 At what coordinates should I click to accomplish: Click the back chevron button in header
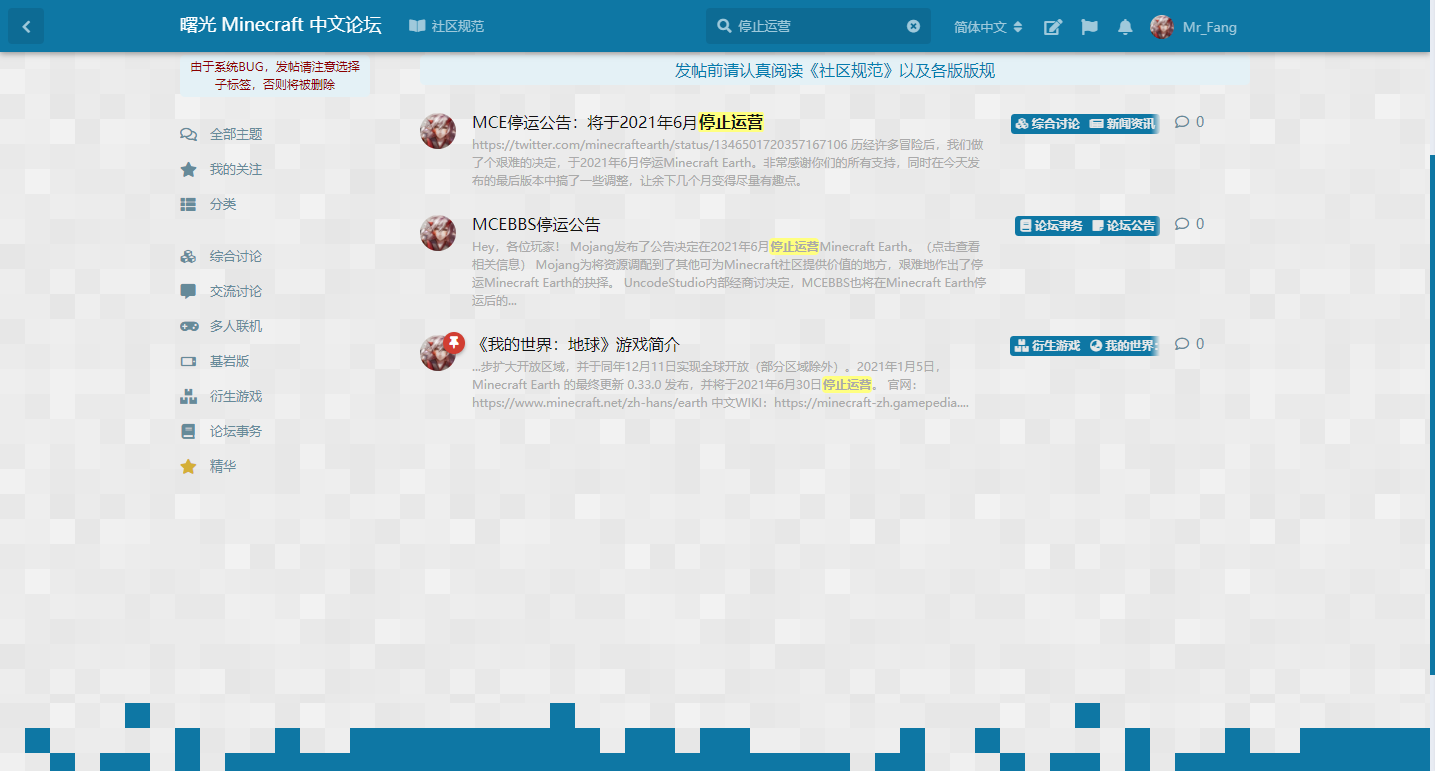coord(26,27)
